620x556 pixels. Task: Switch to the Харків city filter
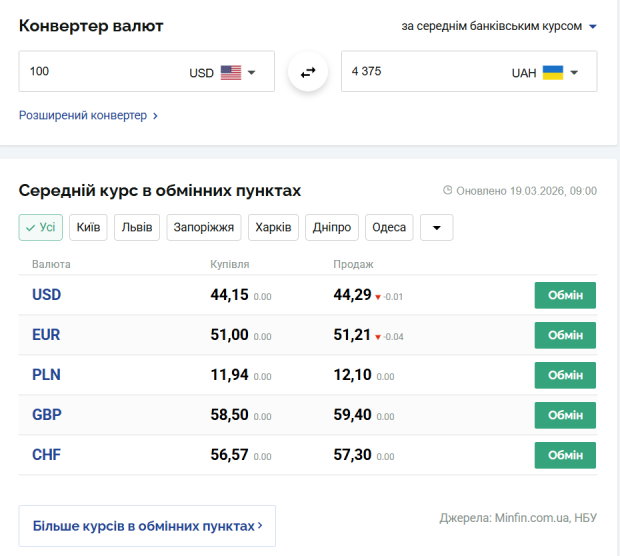(x=273, y=228)
